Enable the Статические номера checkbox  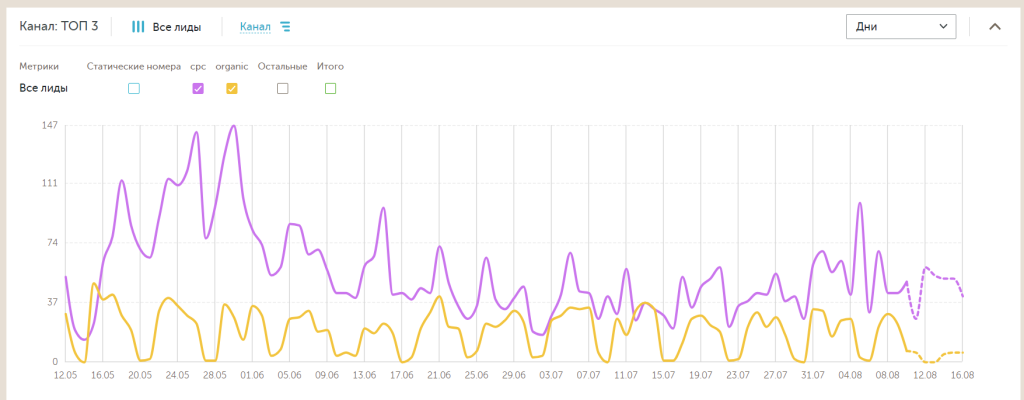click(x=134, y=89)
